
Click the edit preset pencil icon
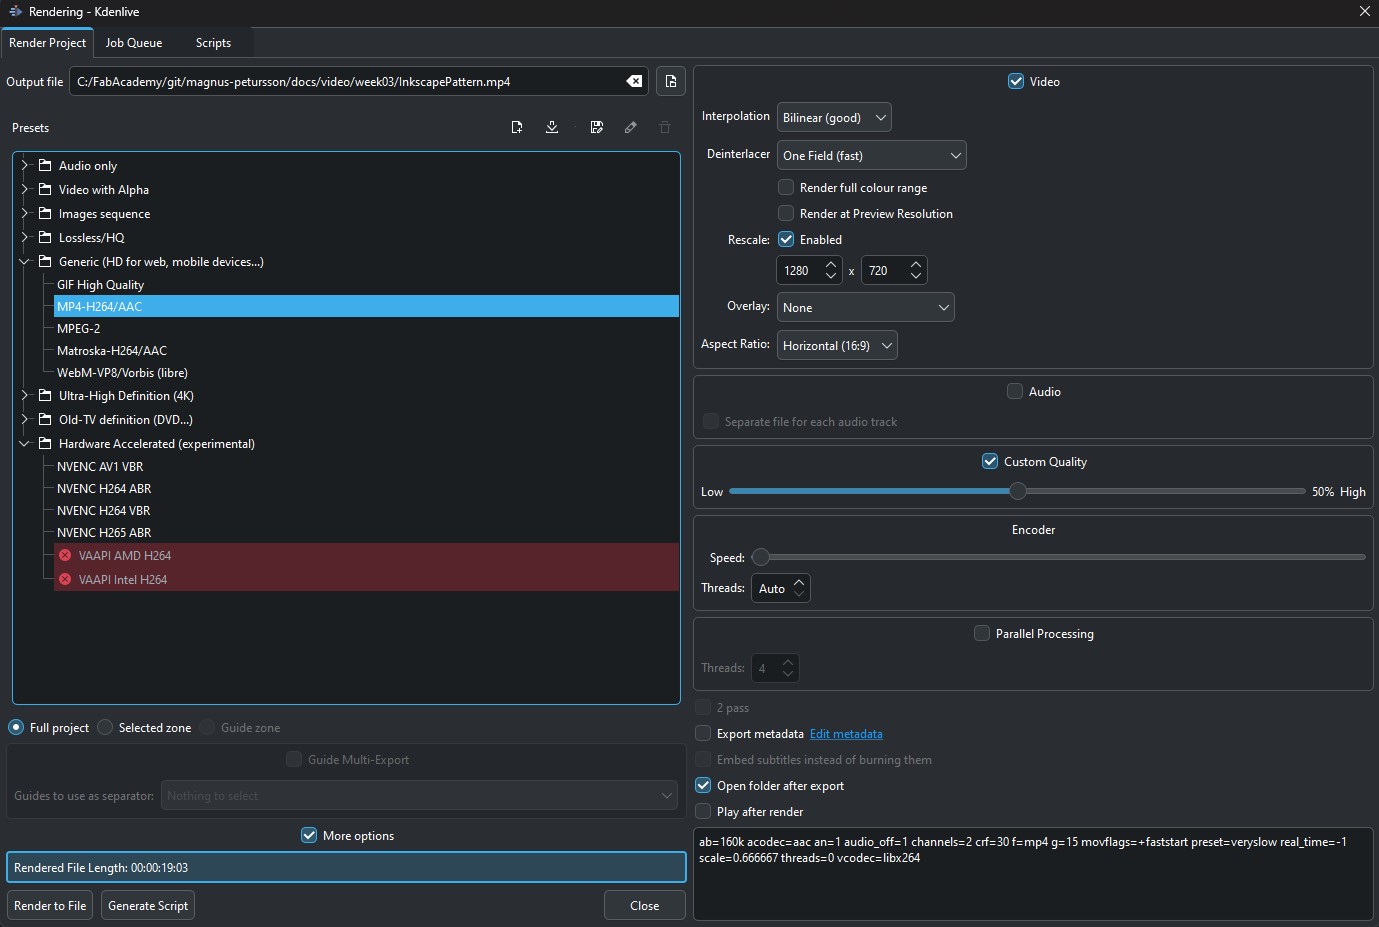(631, 127)
